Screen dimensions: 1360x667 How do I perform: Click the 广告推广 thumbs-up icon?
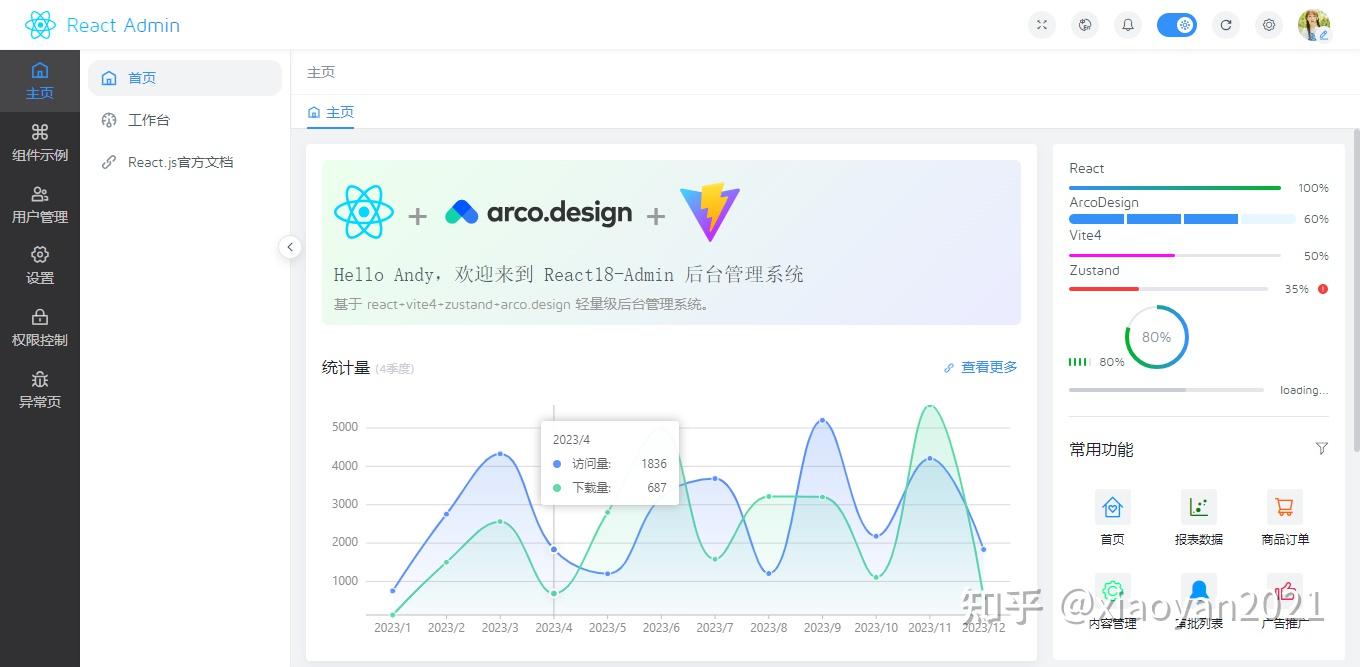pos(1284,591)
